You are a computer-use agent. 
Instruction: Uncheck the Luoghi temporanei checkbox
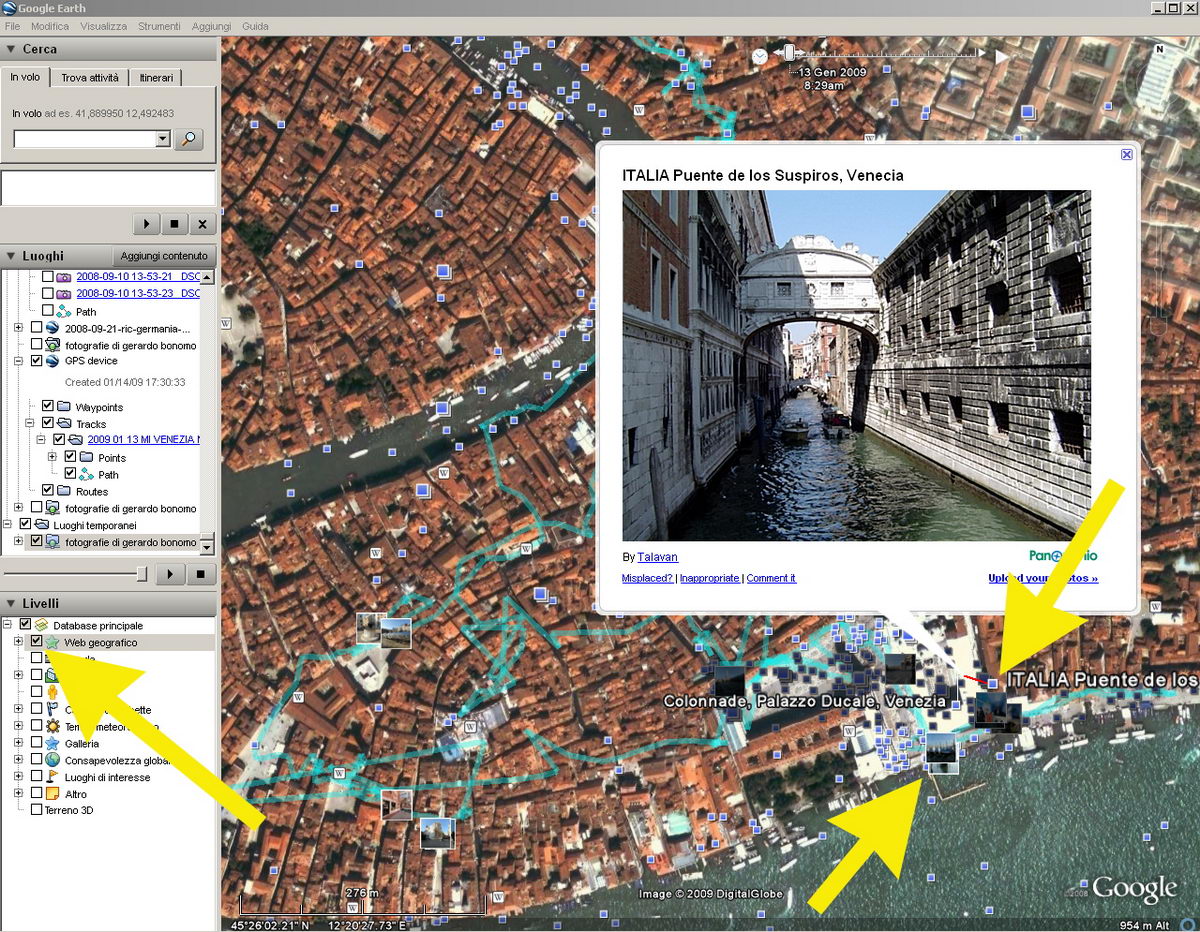26,525
